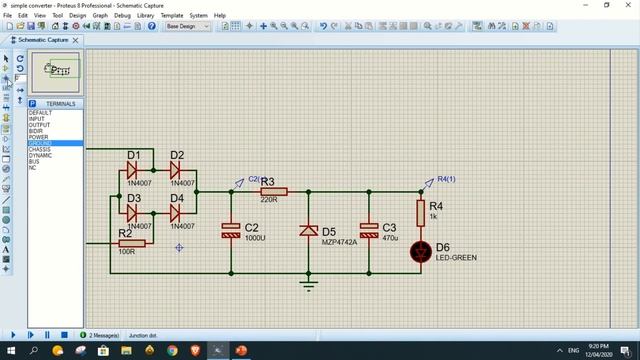This screenshot has width=640, height=360.
Task: Select the 2D circle graphics tool
Action: pos(6,220)
